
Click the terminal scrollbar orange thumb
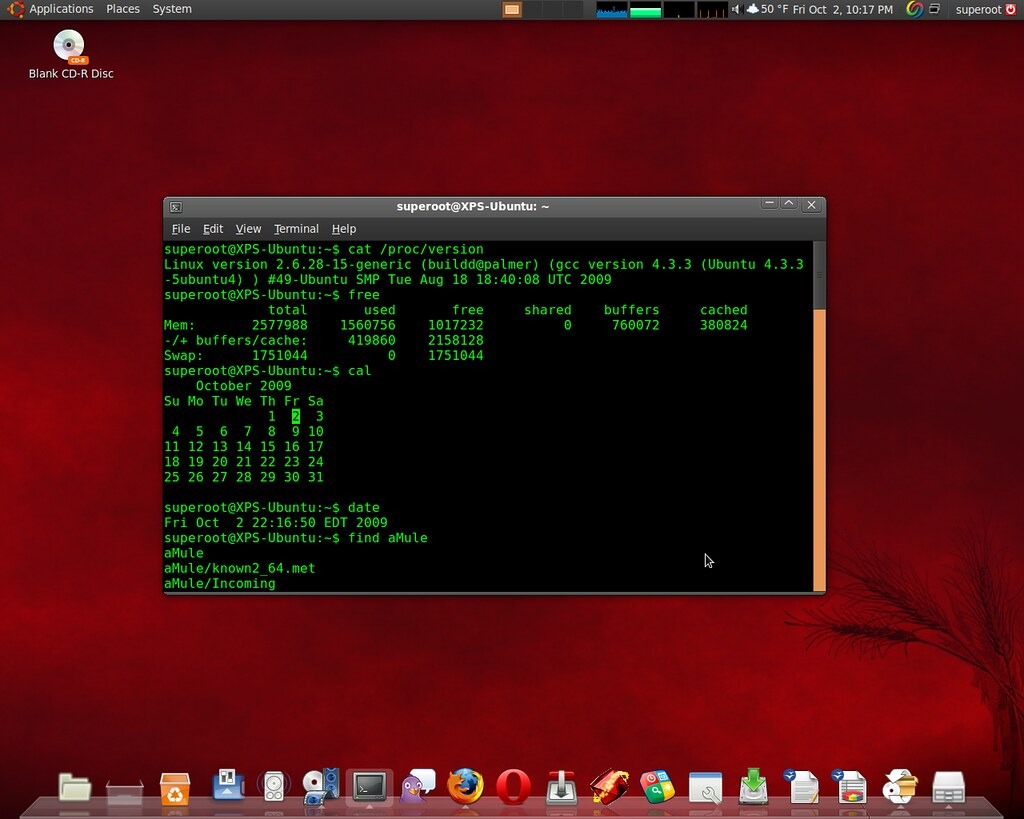tap(820, 449)
